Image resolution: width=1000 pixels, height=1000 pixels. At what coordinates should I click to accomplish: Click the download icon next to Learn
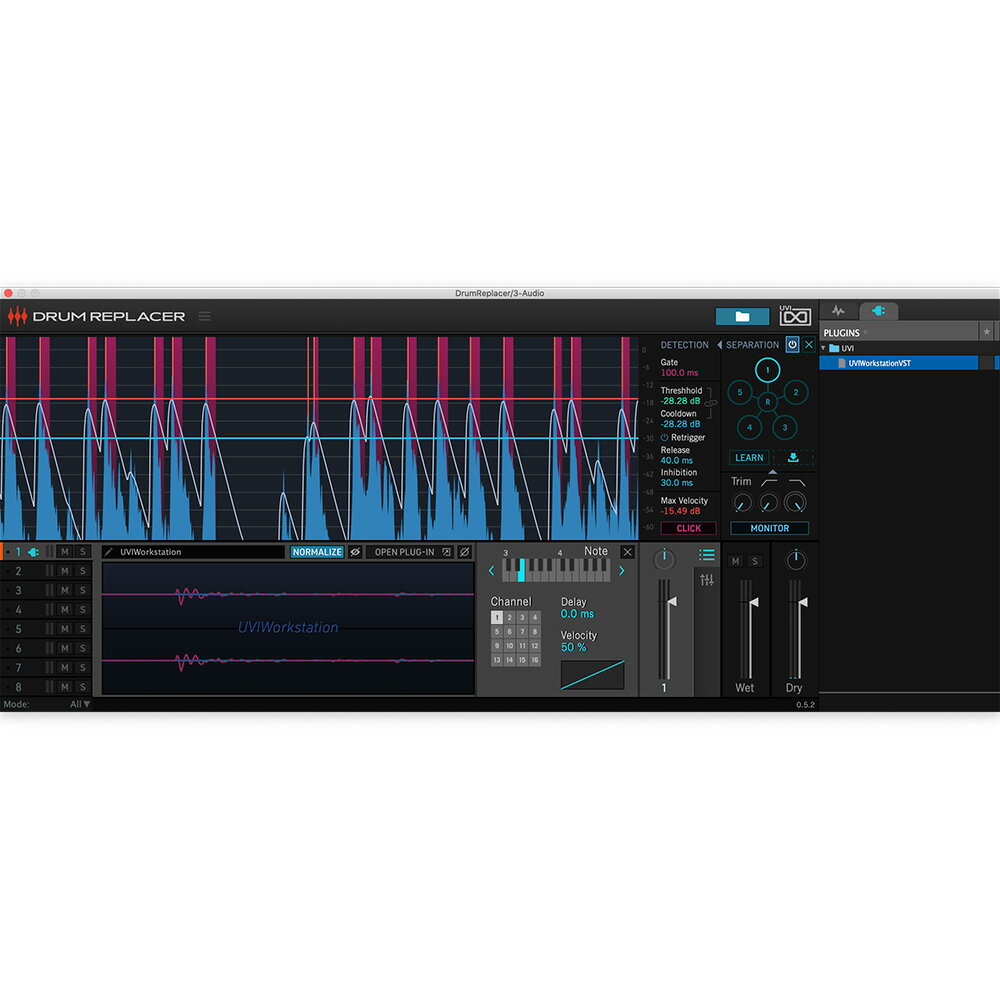(792, 457)
